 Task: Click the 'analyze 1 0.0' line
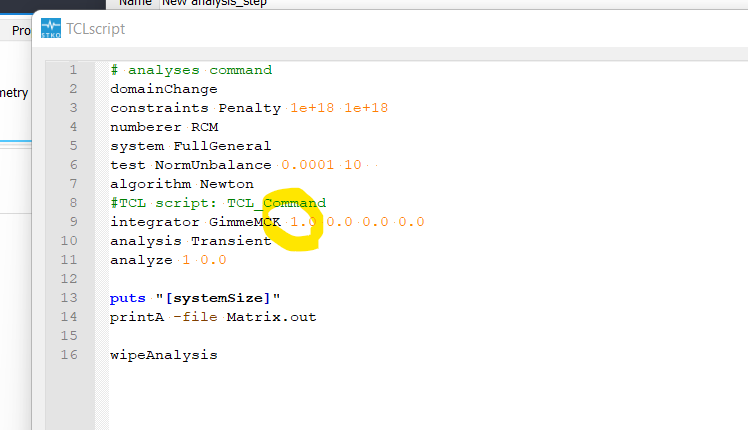168,260
